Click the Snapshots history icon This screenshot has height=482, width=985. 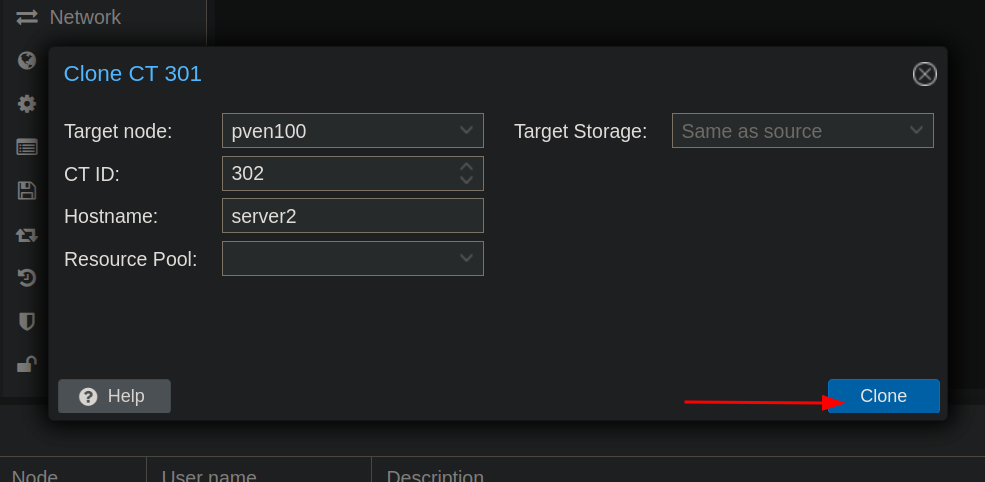click(x=27, y=278)
